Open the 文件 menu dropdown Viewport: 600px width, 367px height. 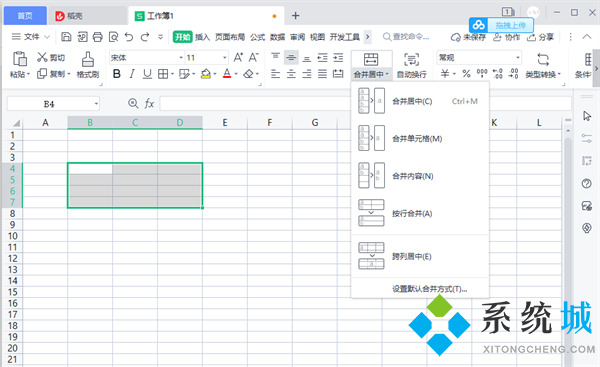(31, 37)
